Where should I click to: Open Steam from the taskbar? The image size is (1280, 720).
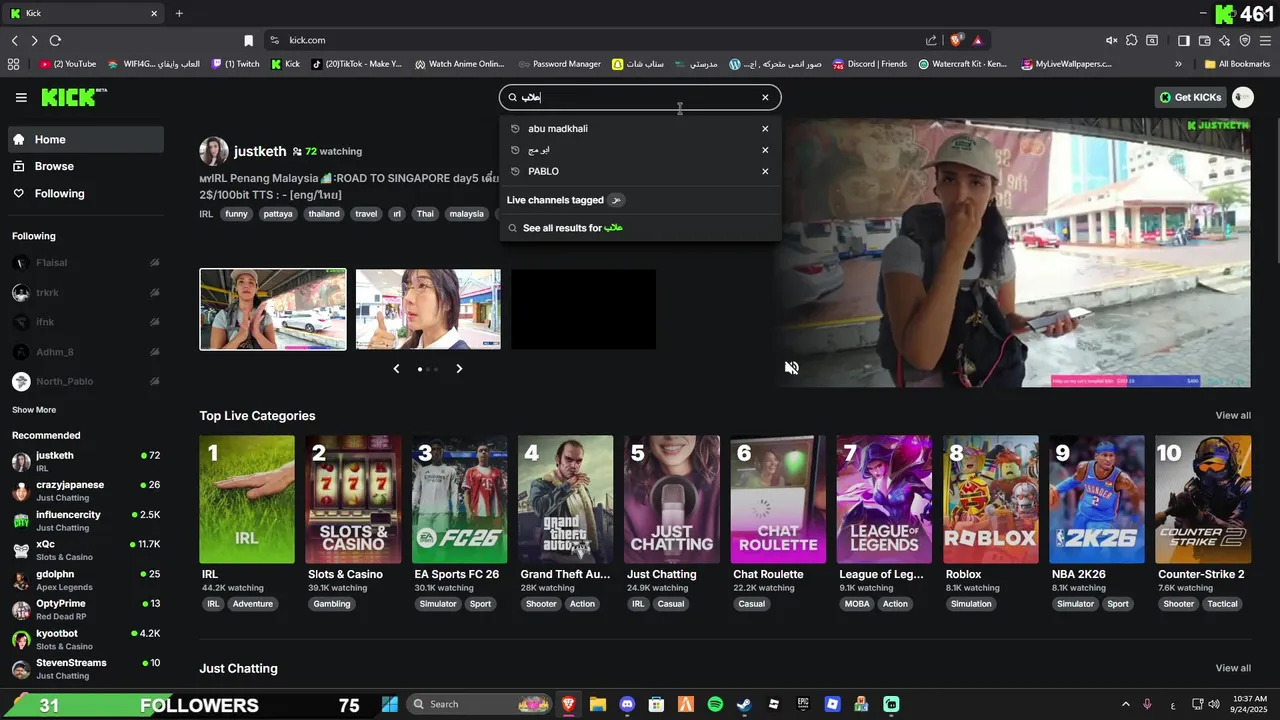(x=744, y=704)
